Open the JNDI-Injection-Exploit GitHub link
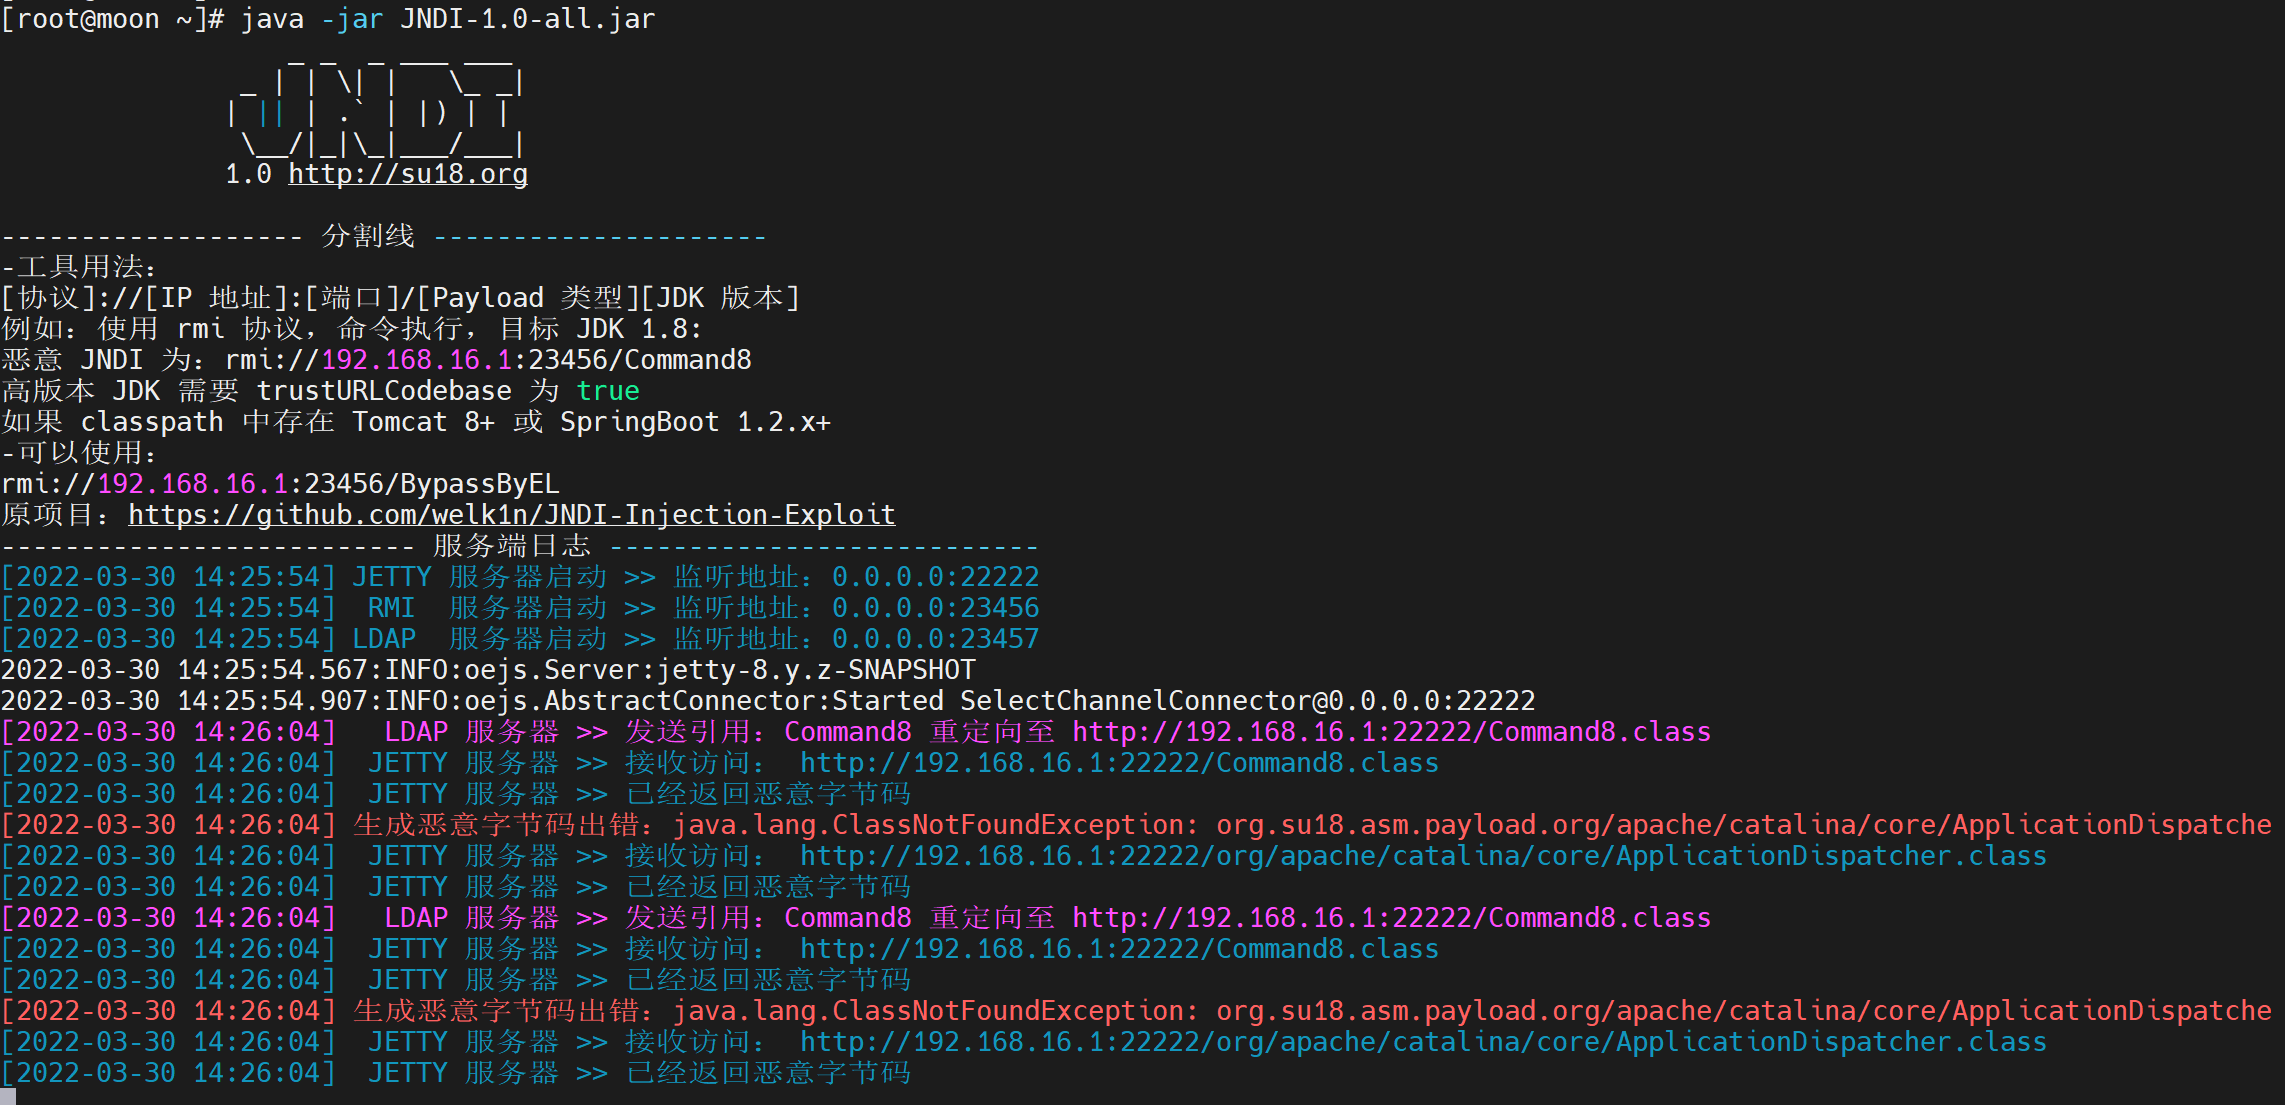Image resolution: width=2285 pixels, height=1105 pixels. click(511, 515)
